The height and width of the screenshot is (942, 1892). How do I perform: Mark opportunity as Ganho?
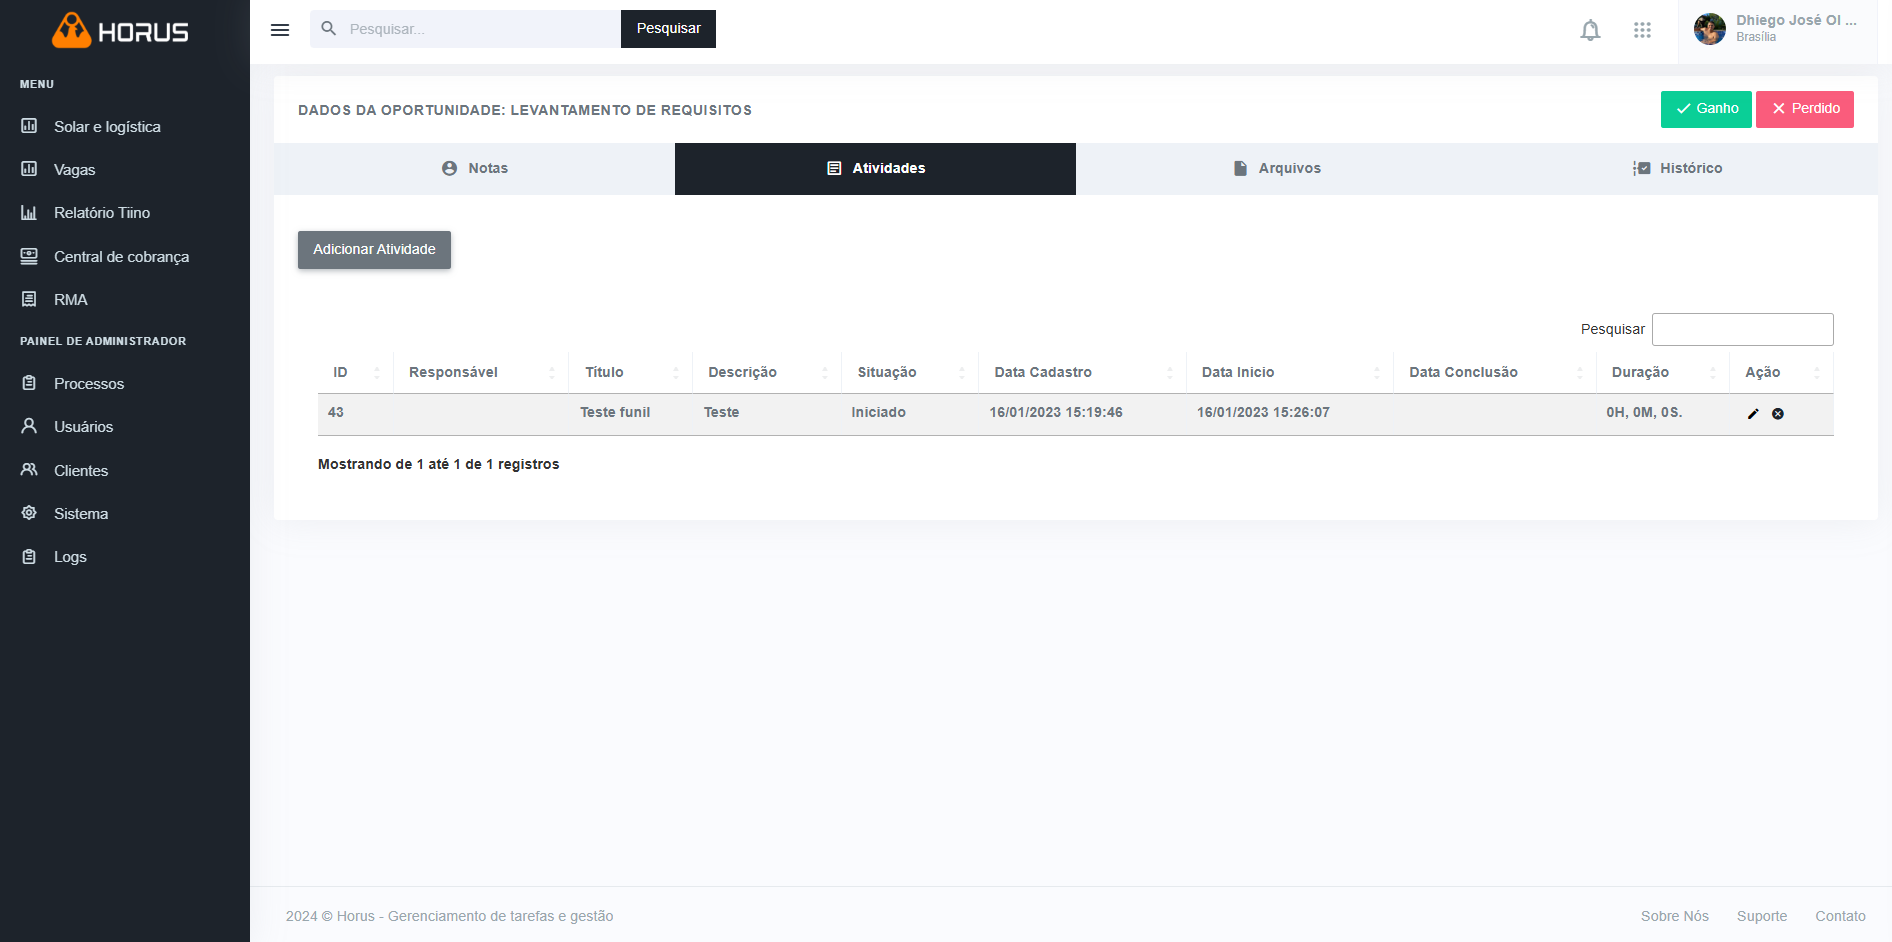coord(1706,109)
